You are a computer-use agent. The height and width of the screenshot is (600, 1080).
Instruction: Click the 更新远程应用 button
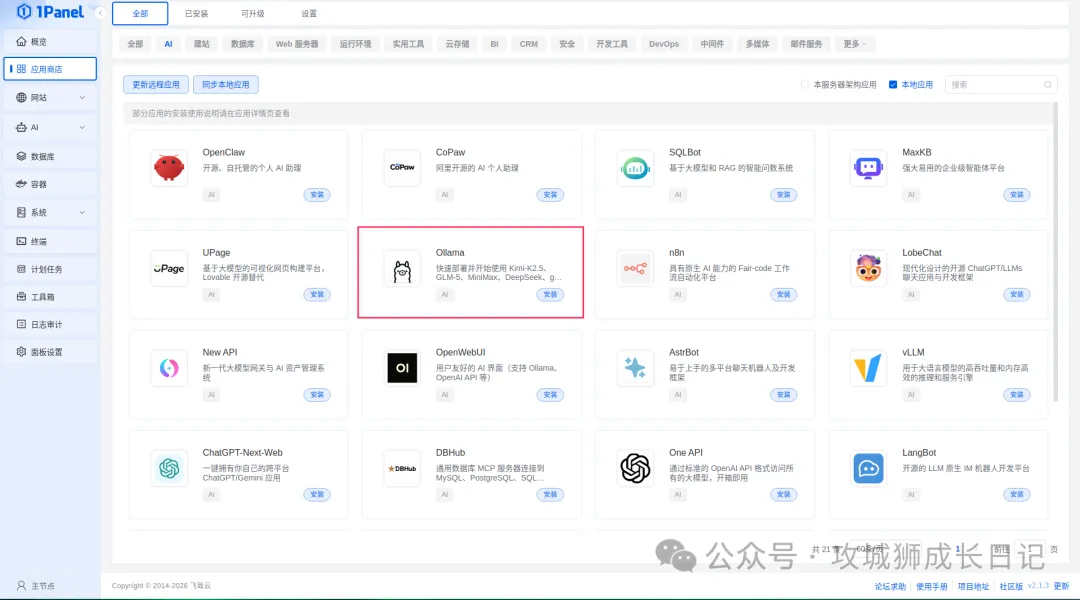click(155, 85)
